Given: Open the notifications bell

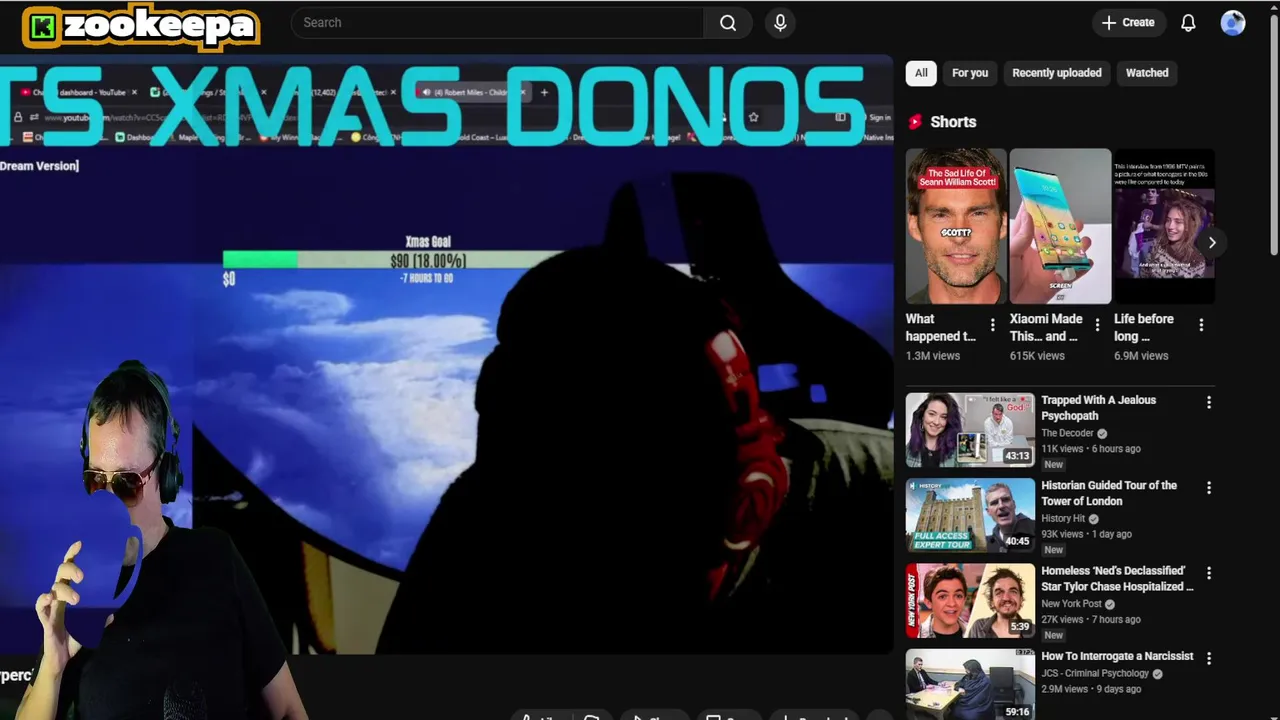Looking at the screenshot, I should pos(1188,23).
